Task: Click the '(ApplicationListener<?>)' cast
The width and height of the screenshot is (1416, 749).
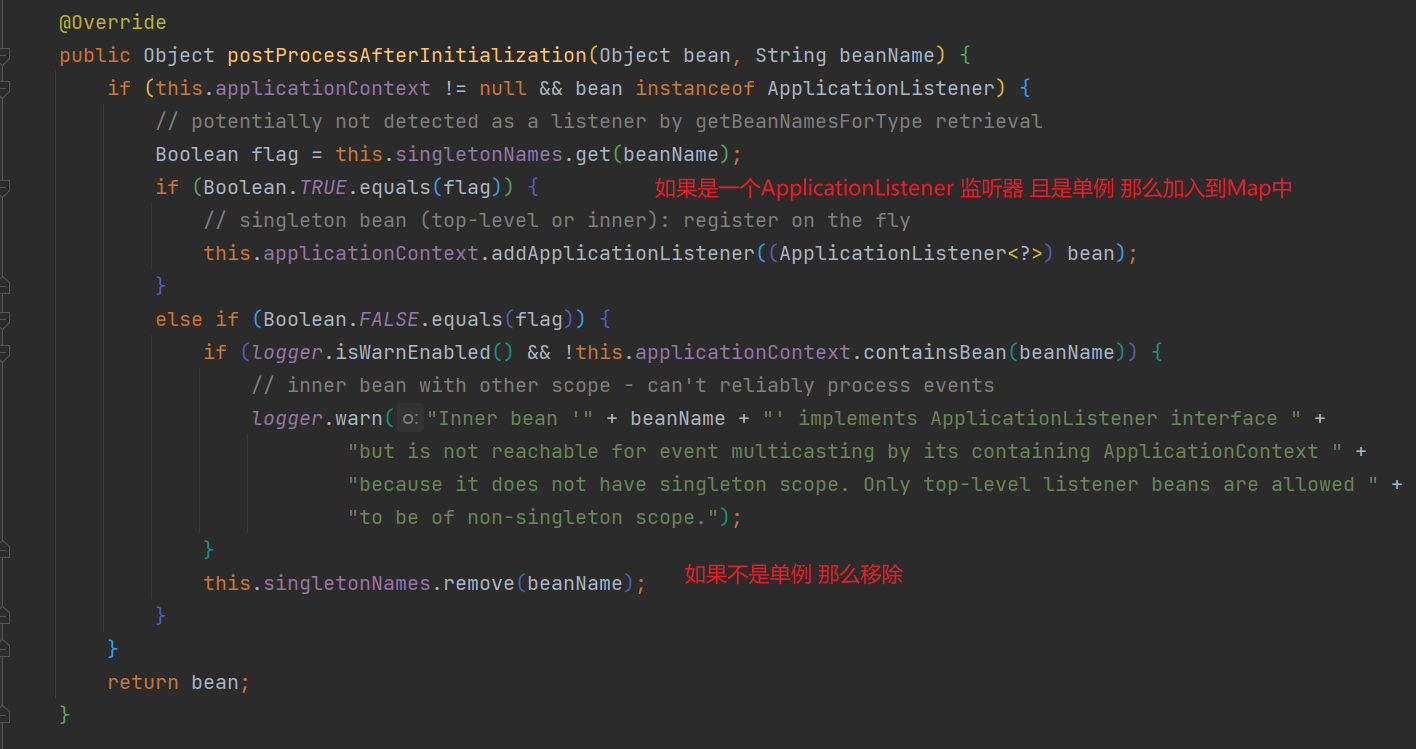Action: tap(911, 253)
